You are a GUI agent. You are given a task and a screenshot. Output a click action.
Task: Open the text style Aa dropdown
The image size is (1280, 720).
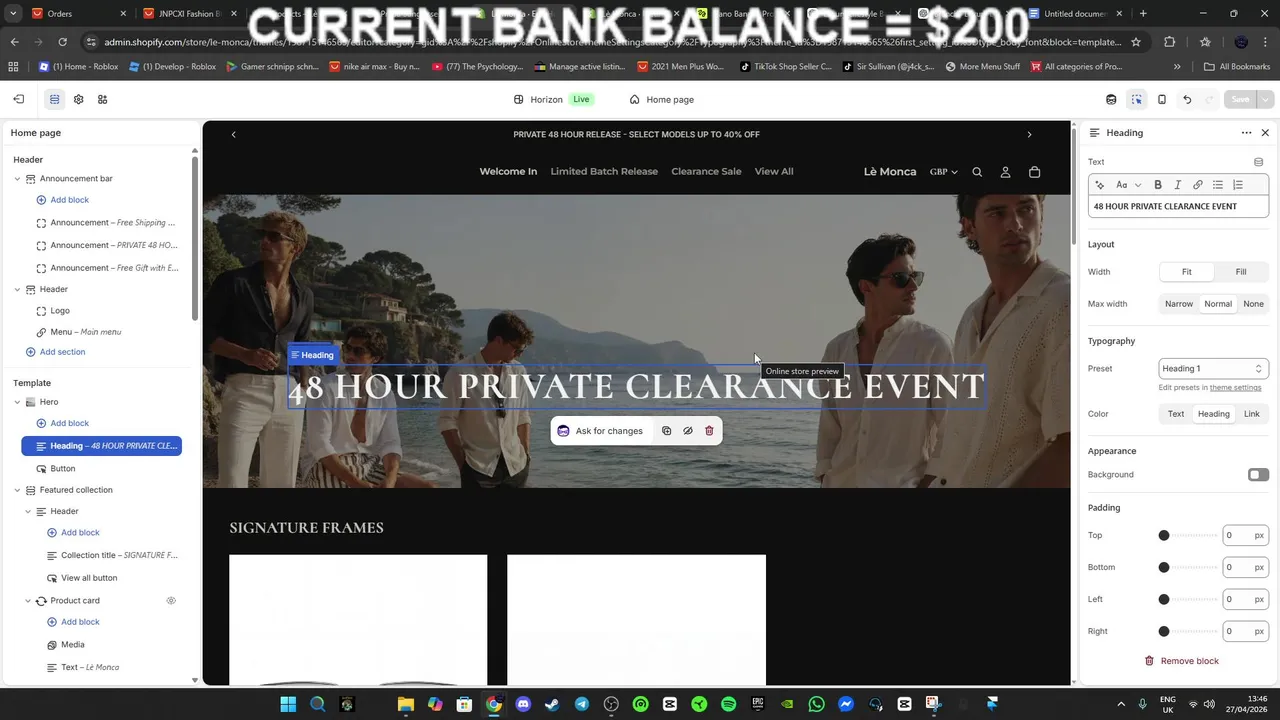(x=1128, y=185)
